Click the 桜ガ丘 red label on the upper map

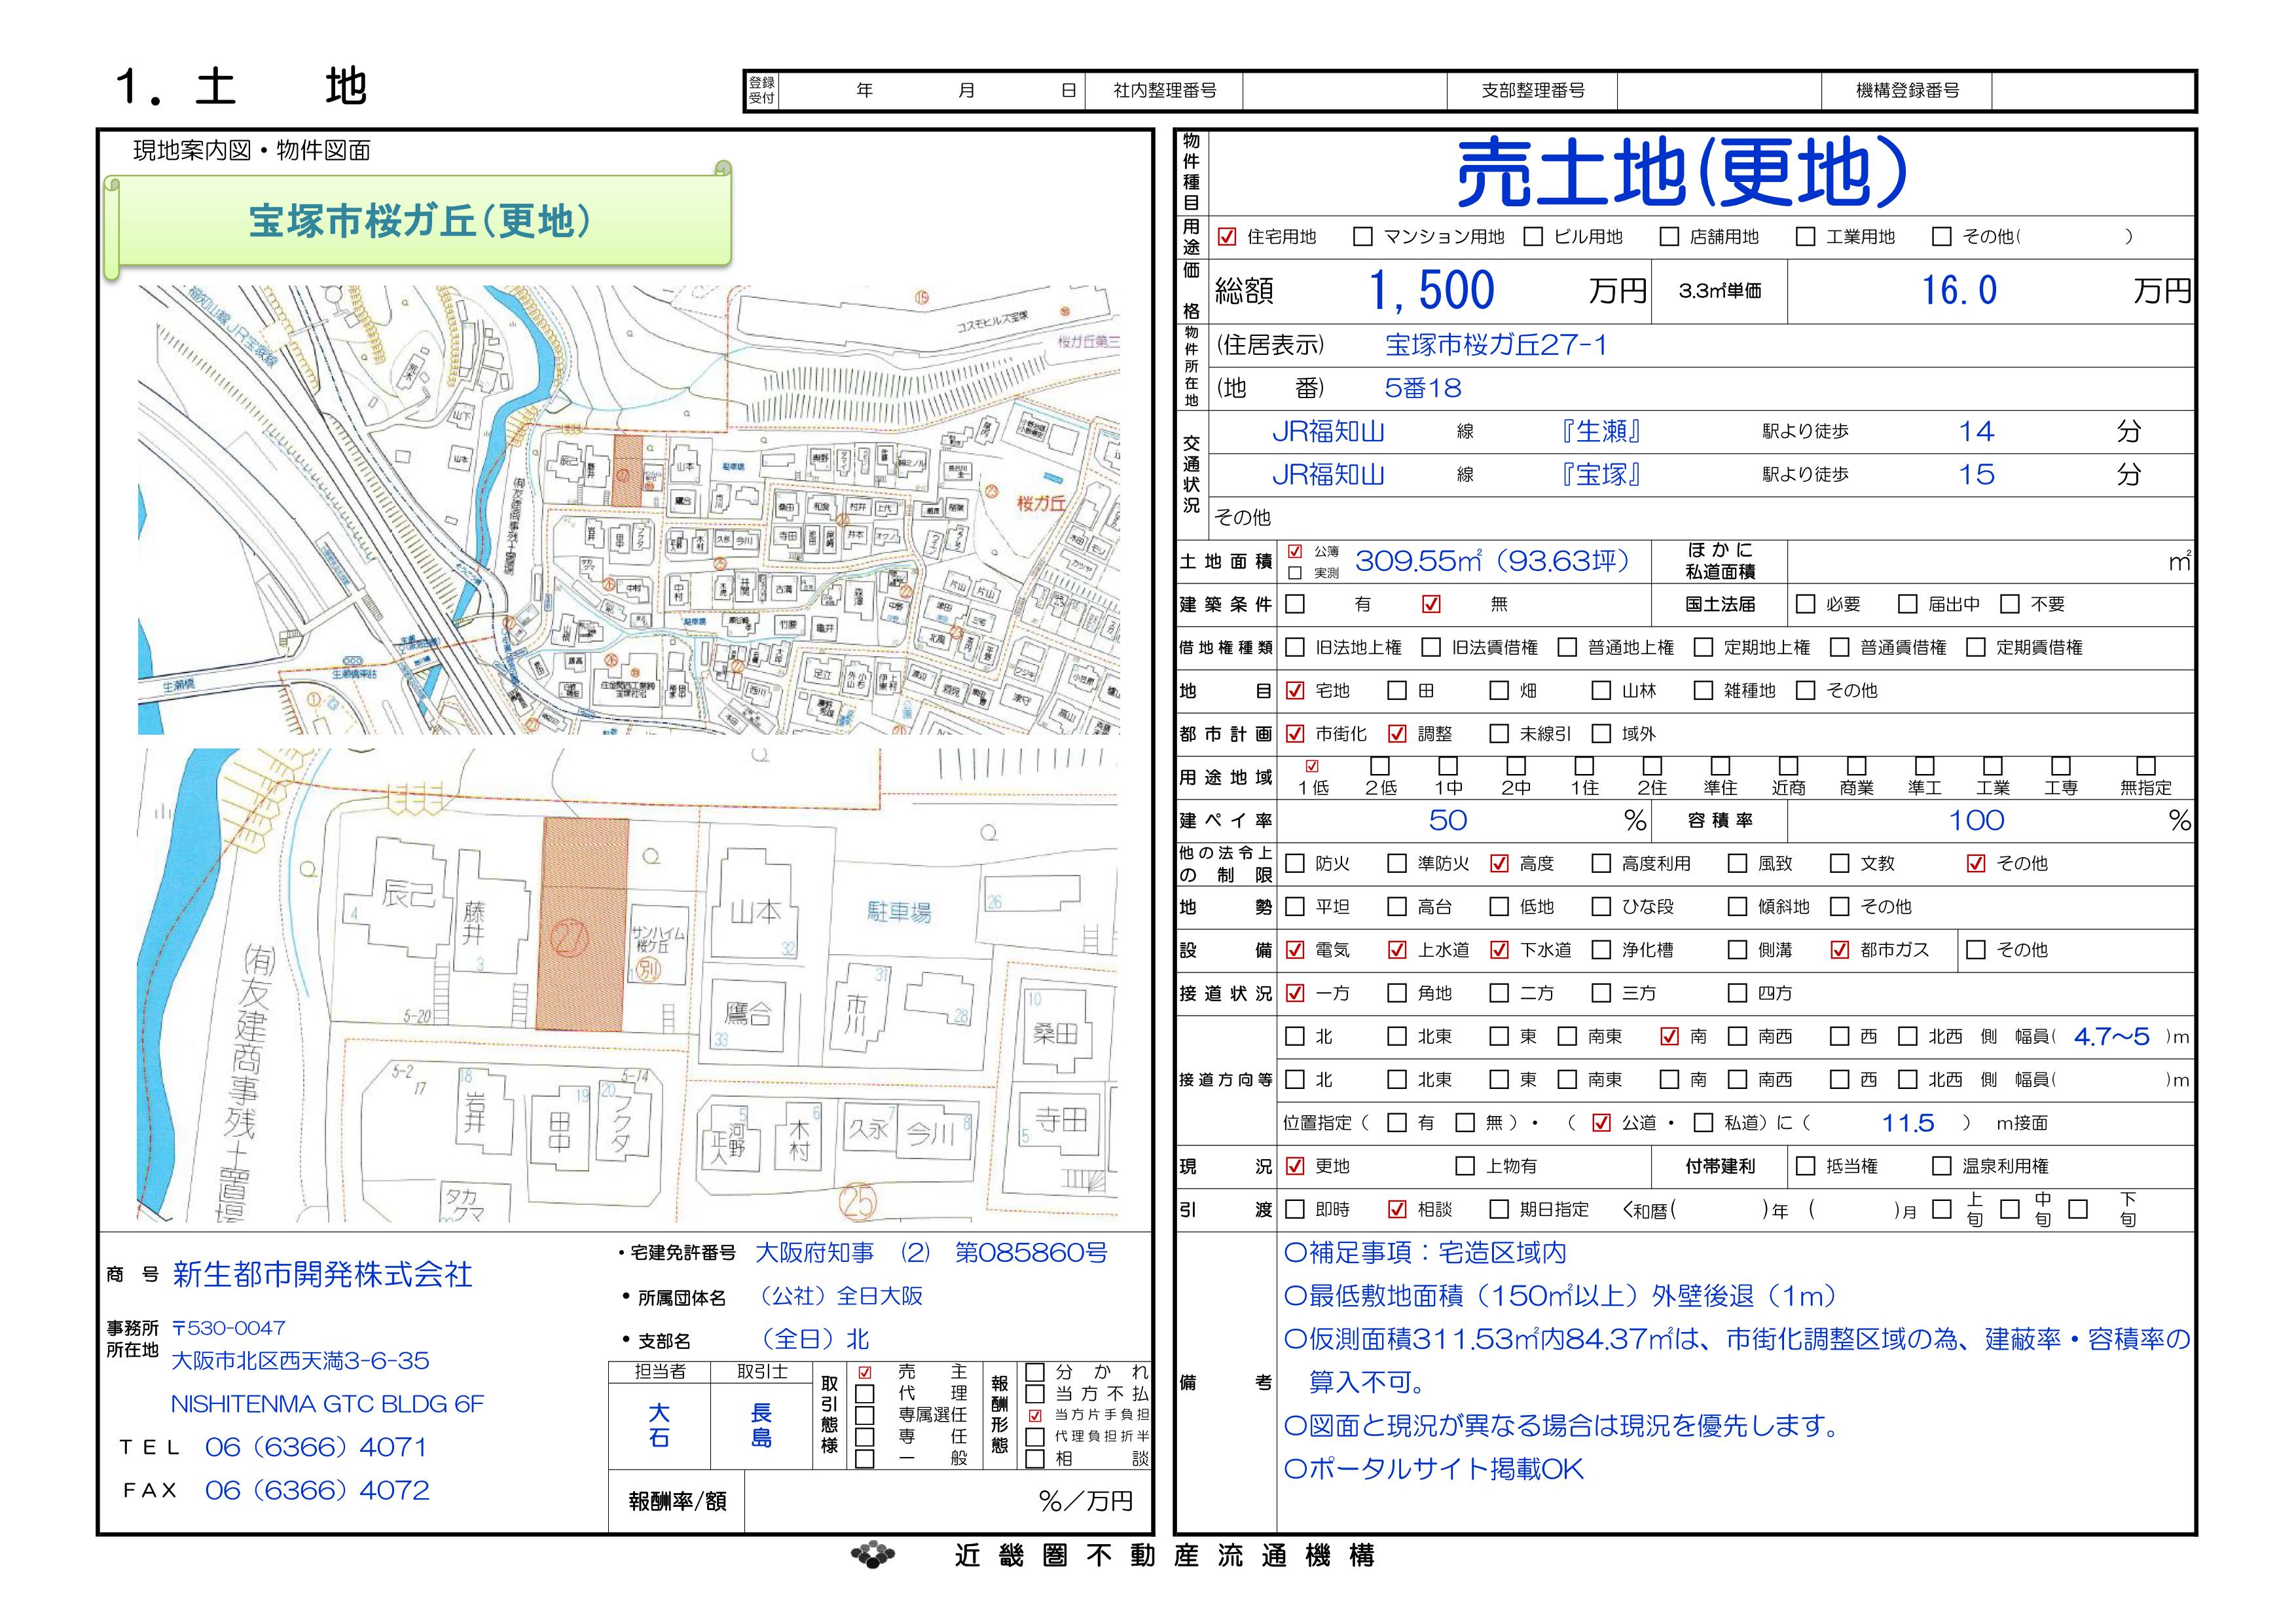1041,503
